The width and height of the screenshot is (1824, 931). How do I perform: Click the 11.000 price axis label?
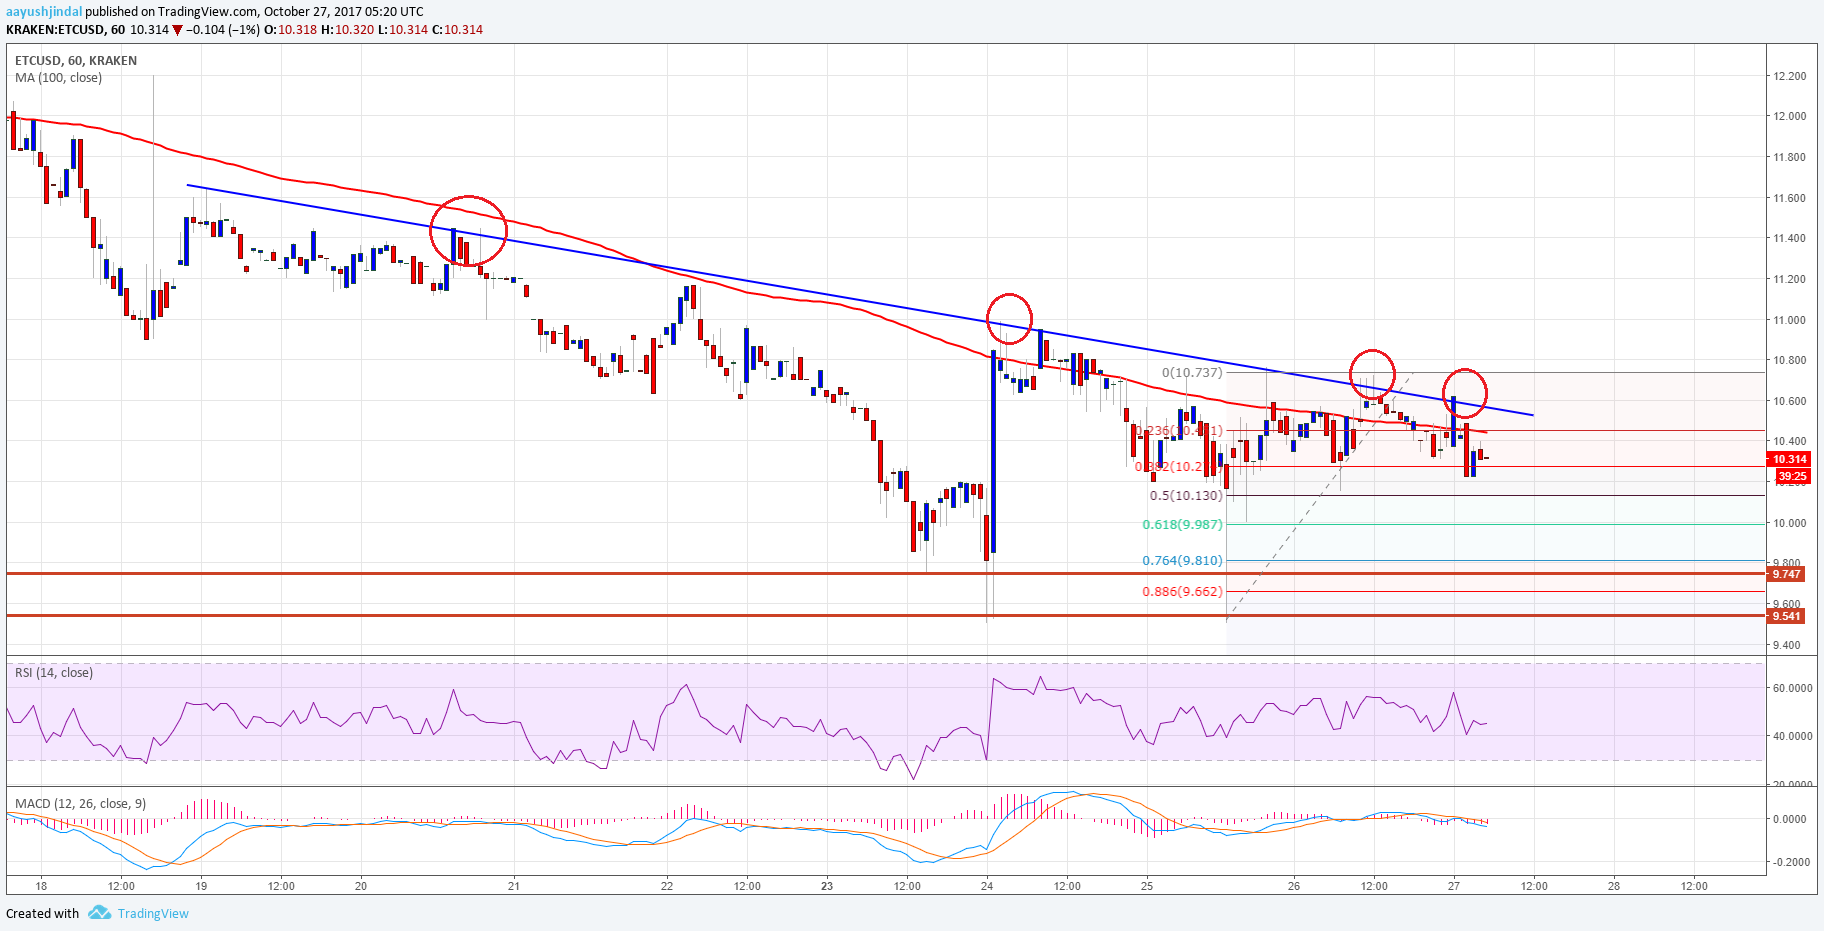tap(1789, 320)
